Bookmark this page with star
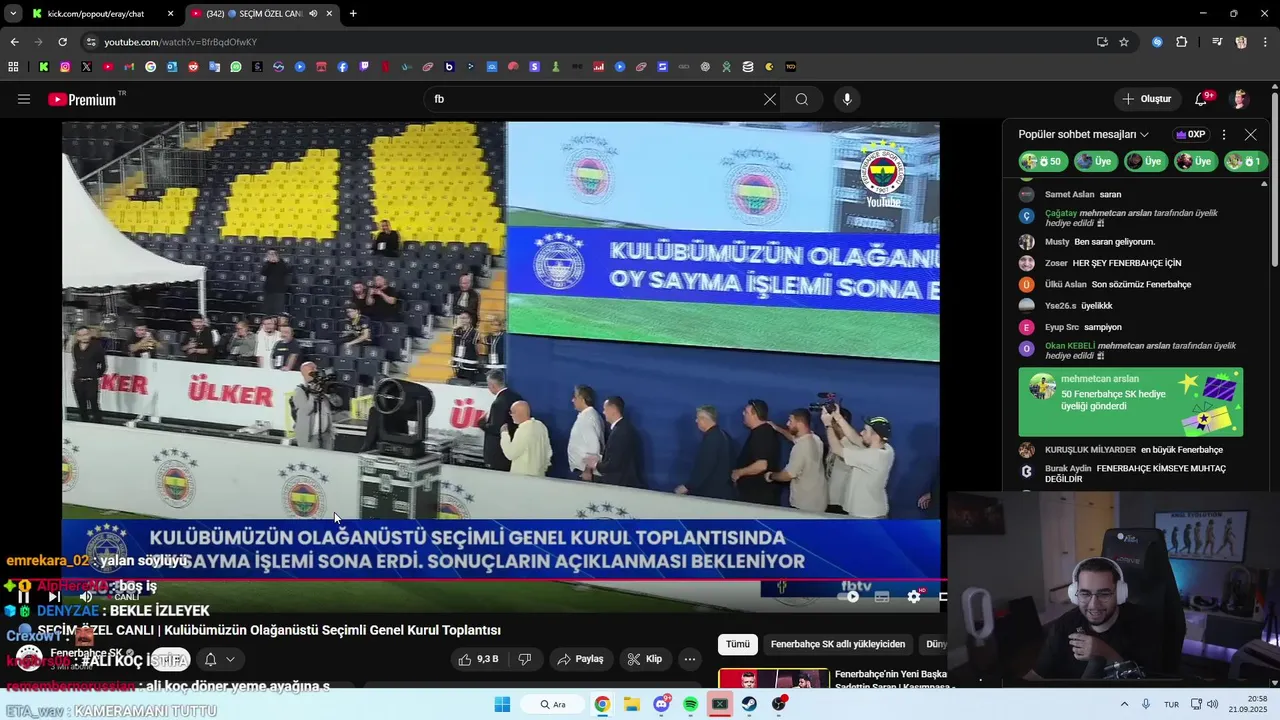This screenshot has height=720, width=1280. pos(1124,42)
